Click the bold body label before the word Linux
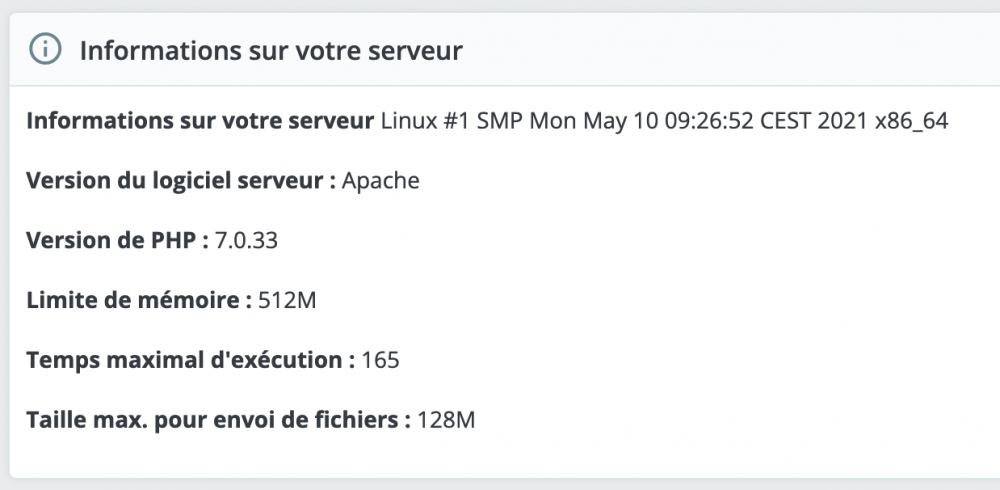The width and height of the screenshot is (1000, 490). [200, 121]
